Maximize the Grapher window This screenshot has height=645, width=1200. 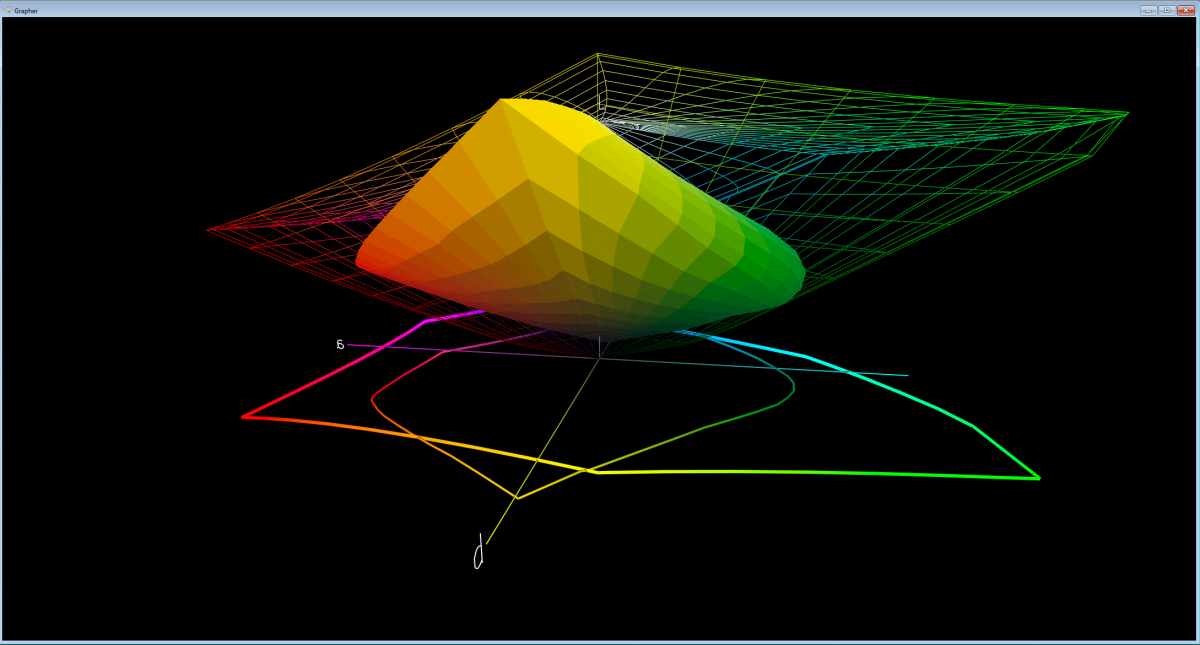point(1166,9)
